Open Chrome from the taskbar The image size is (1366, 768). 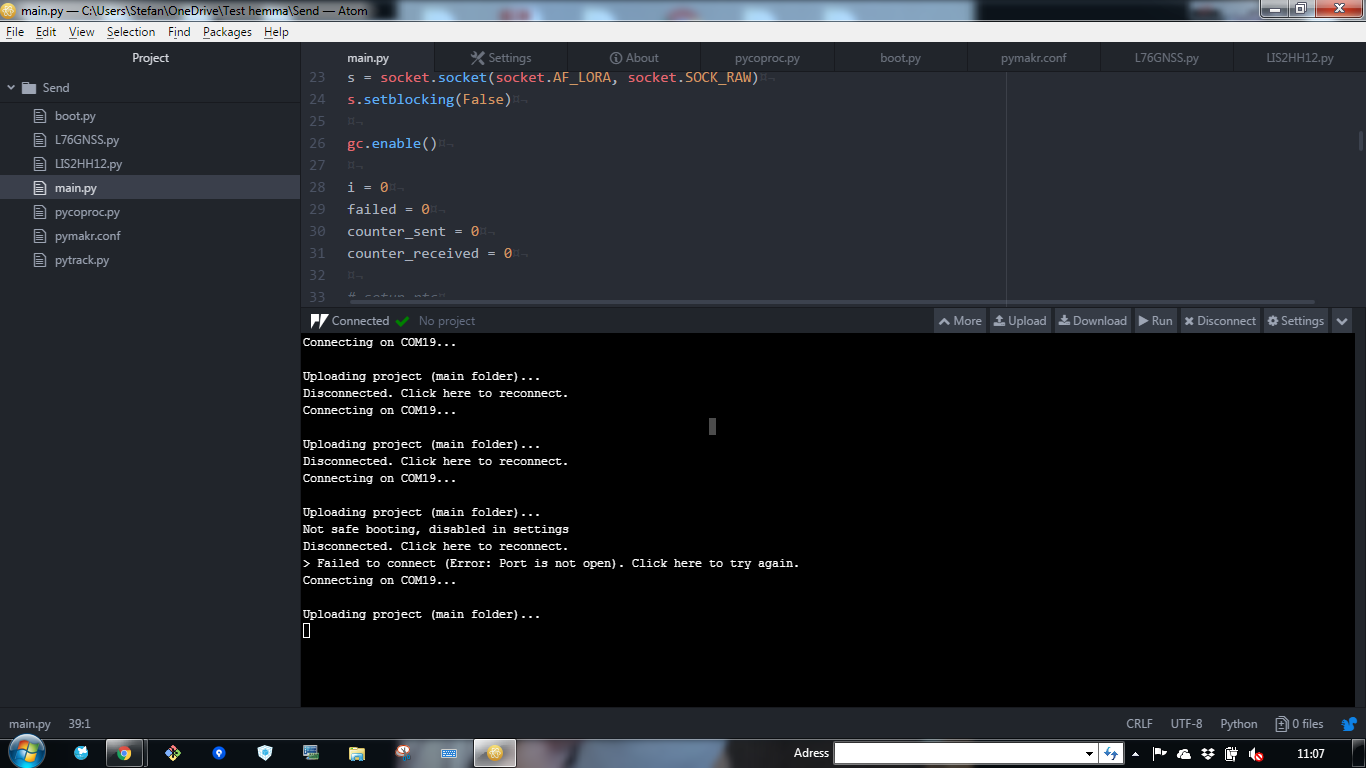coord(124,753)
